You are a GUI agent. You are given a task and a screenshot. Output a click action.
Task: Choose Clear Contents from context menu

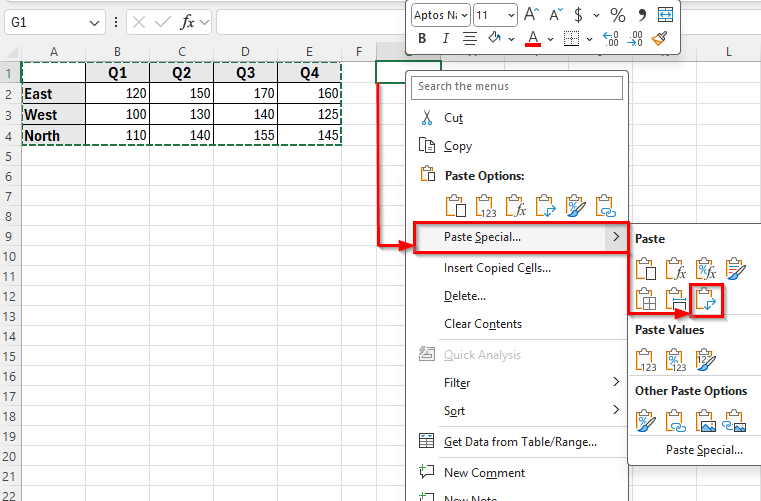(x=517, y=324)
